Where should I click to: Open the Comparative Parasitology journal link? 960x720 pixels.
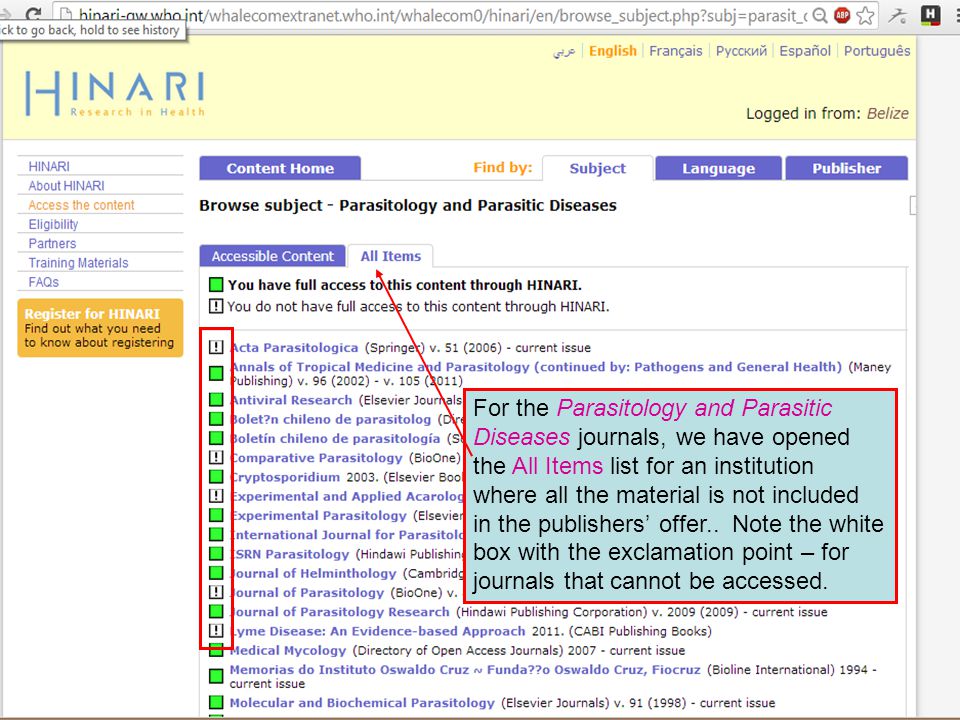tap(317, 457)
